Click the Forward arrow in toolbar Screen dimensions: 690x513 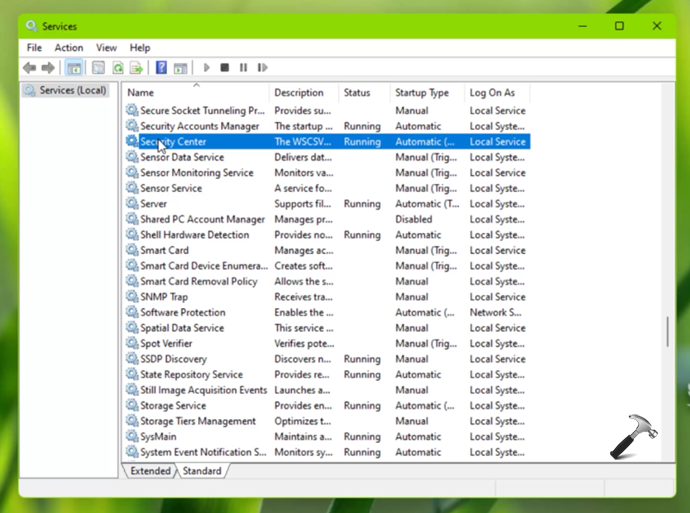47,68
